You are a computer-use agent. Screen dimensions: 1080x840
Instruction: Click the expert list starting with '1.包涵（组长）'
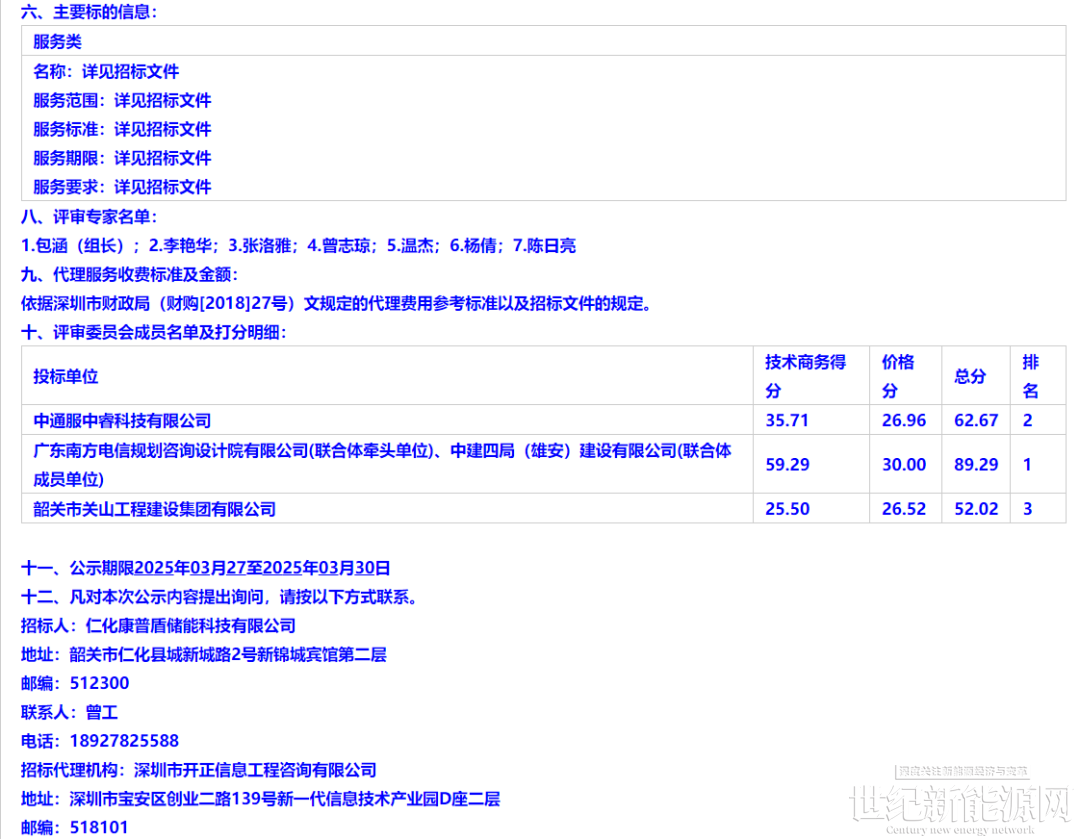click(298, 246)
